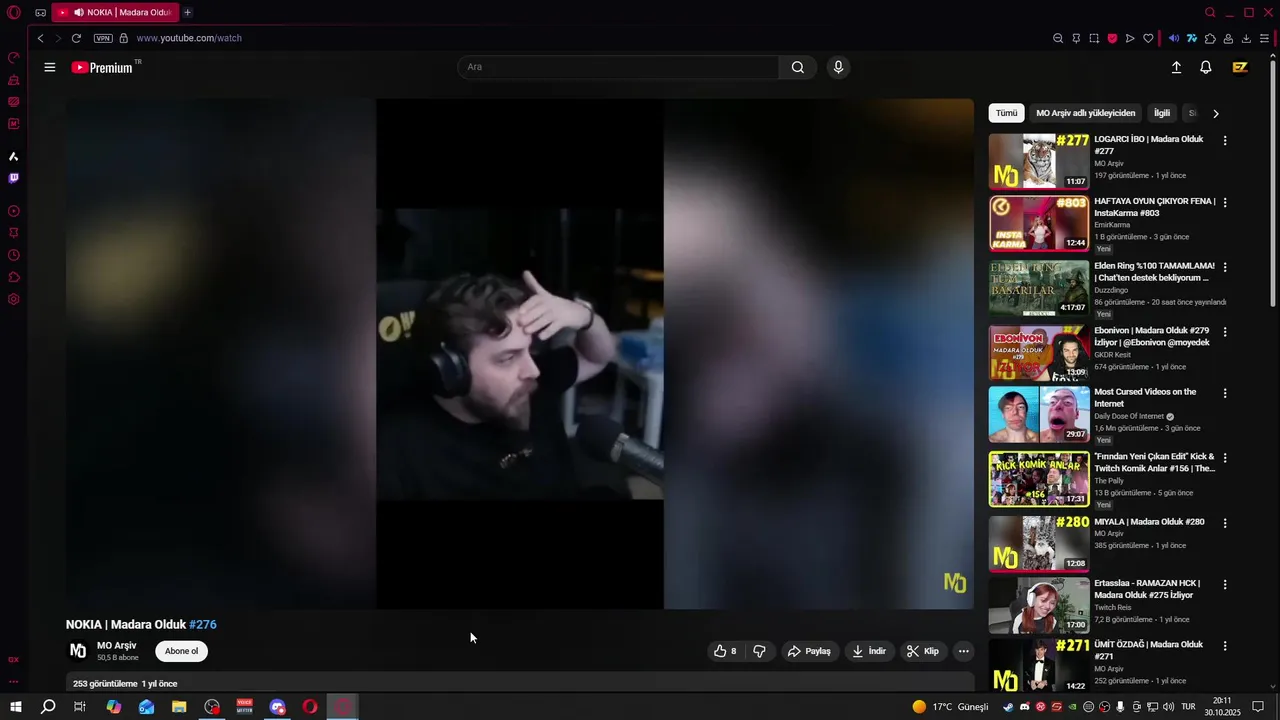Open History clock in Opera sidebar
The image size is (1280, 720).
(x=14, y=255)
